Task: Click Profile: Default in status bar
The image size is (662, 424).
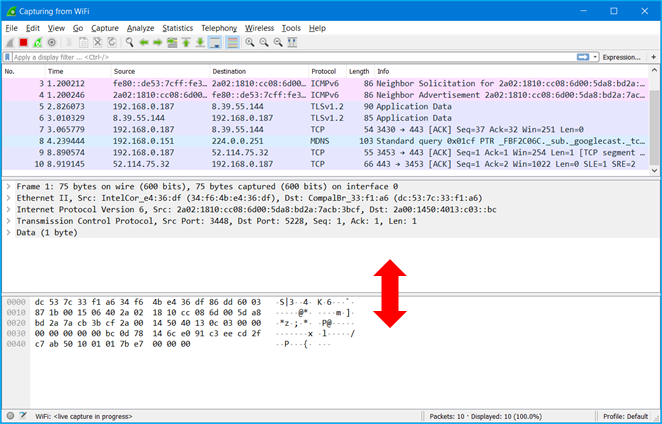Action: click(625, 416)
